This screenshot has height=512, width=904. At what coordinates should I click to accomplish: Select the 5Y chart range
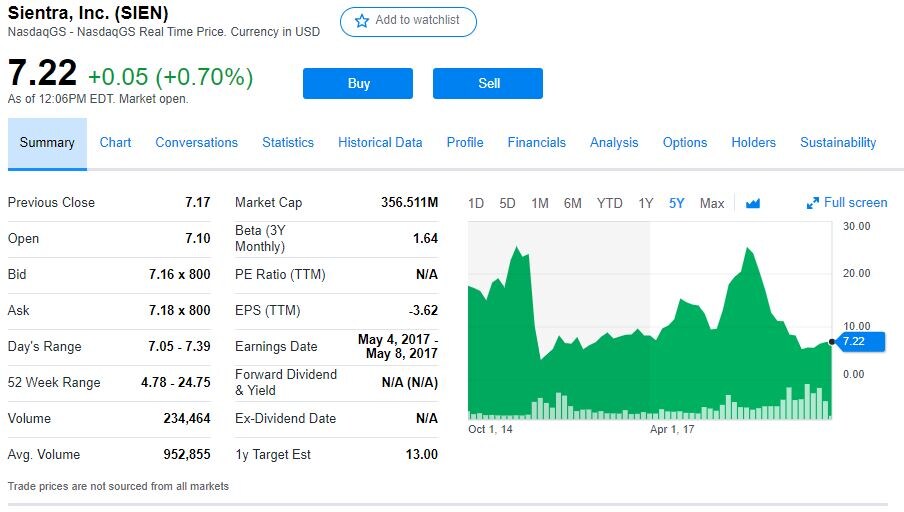(x=676, y=204)
